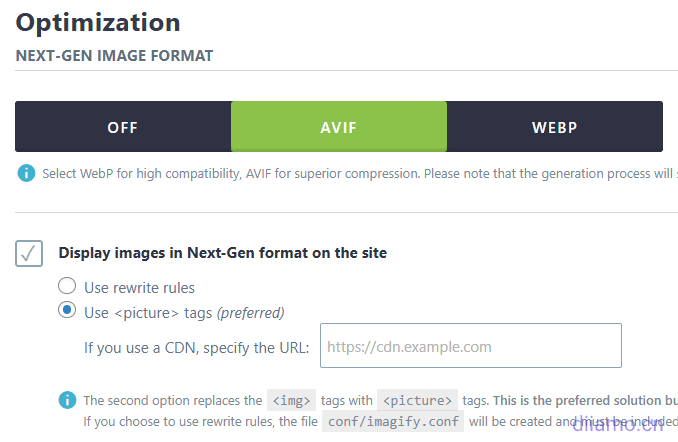
Task: Select the Use rewrite rules radio button
Action: click(67, 287)
